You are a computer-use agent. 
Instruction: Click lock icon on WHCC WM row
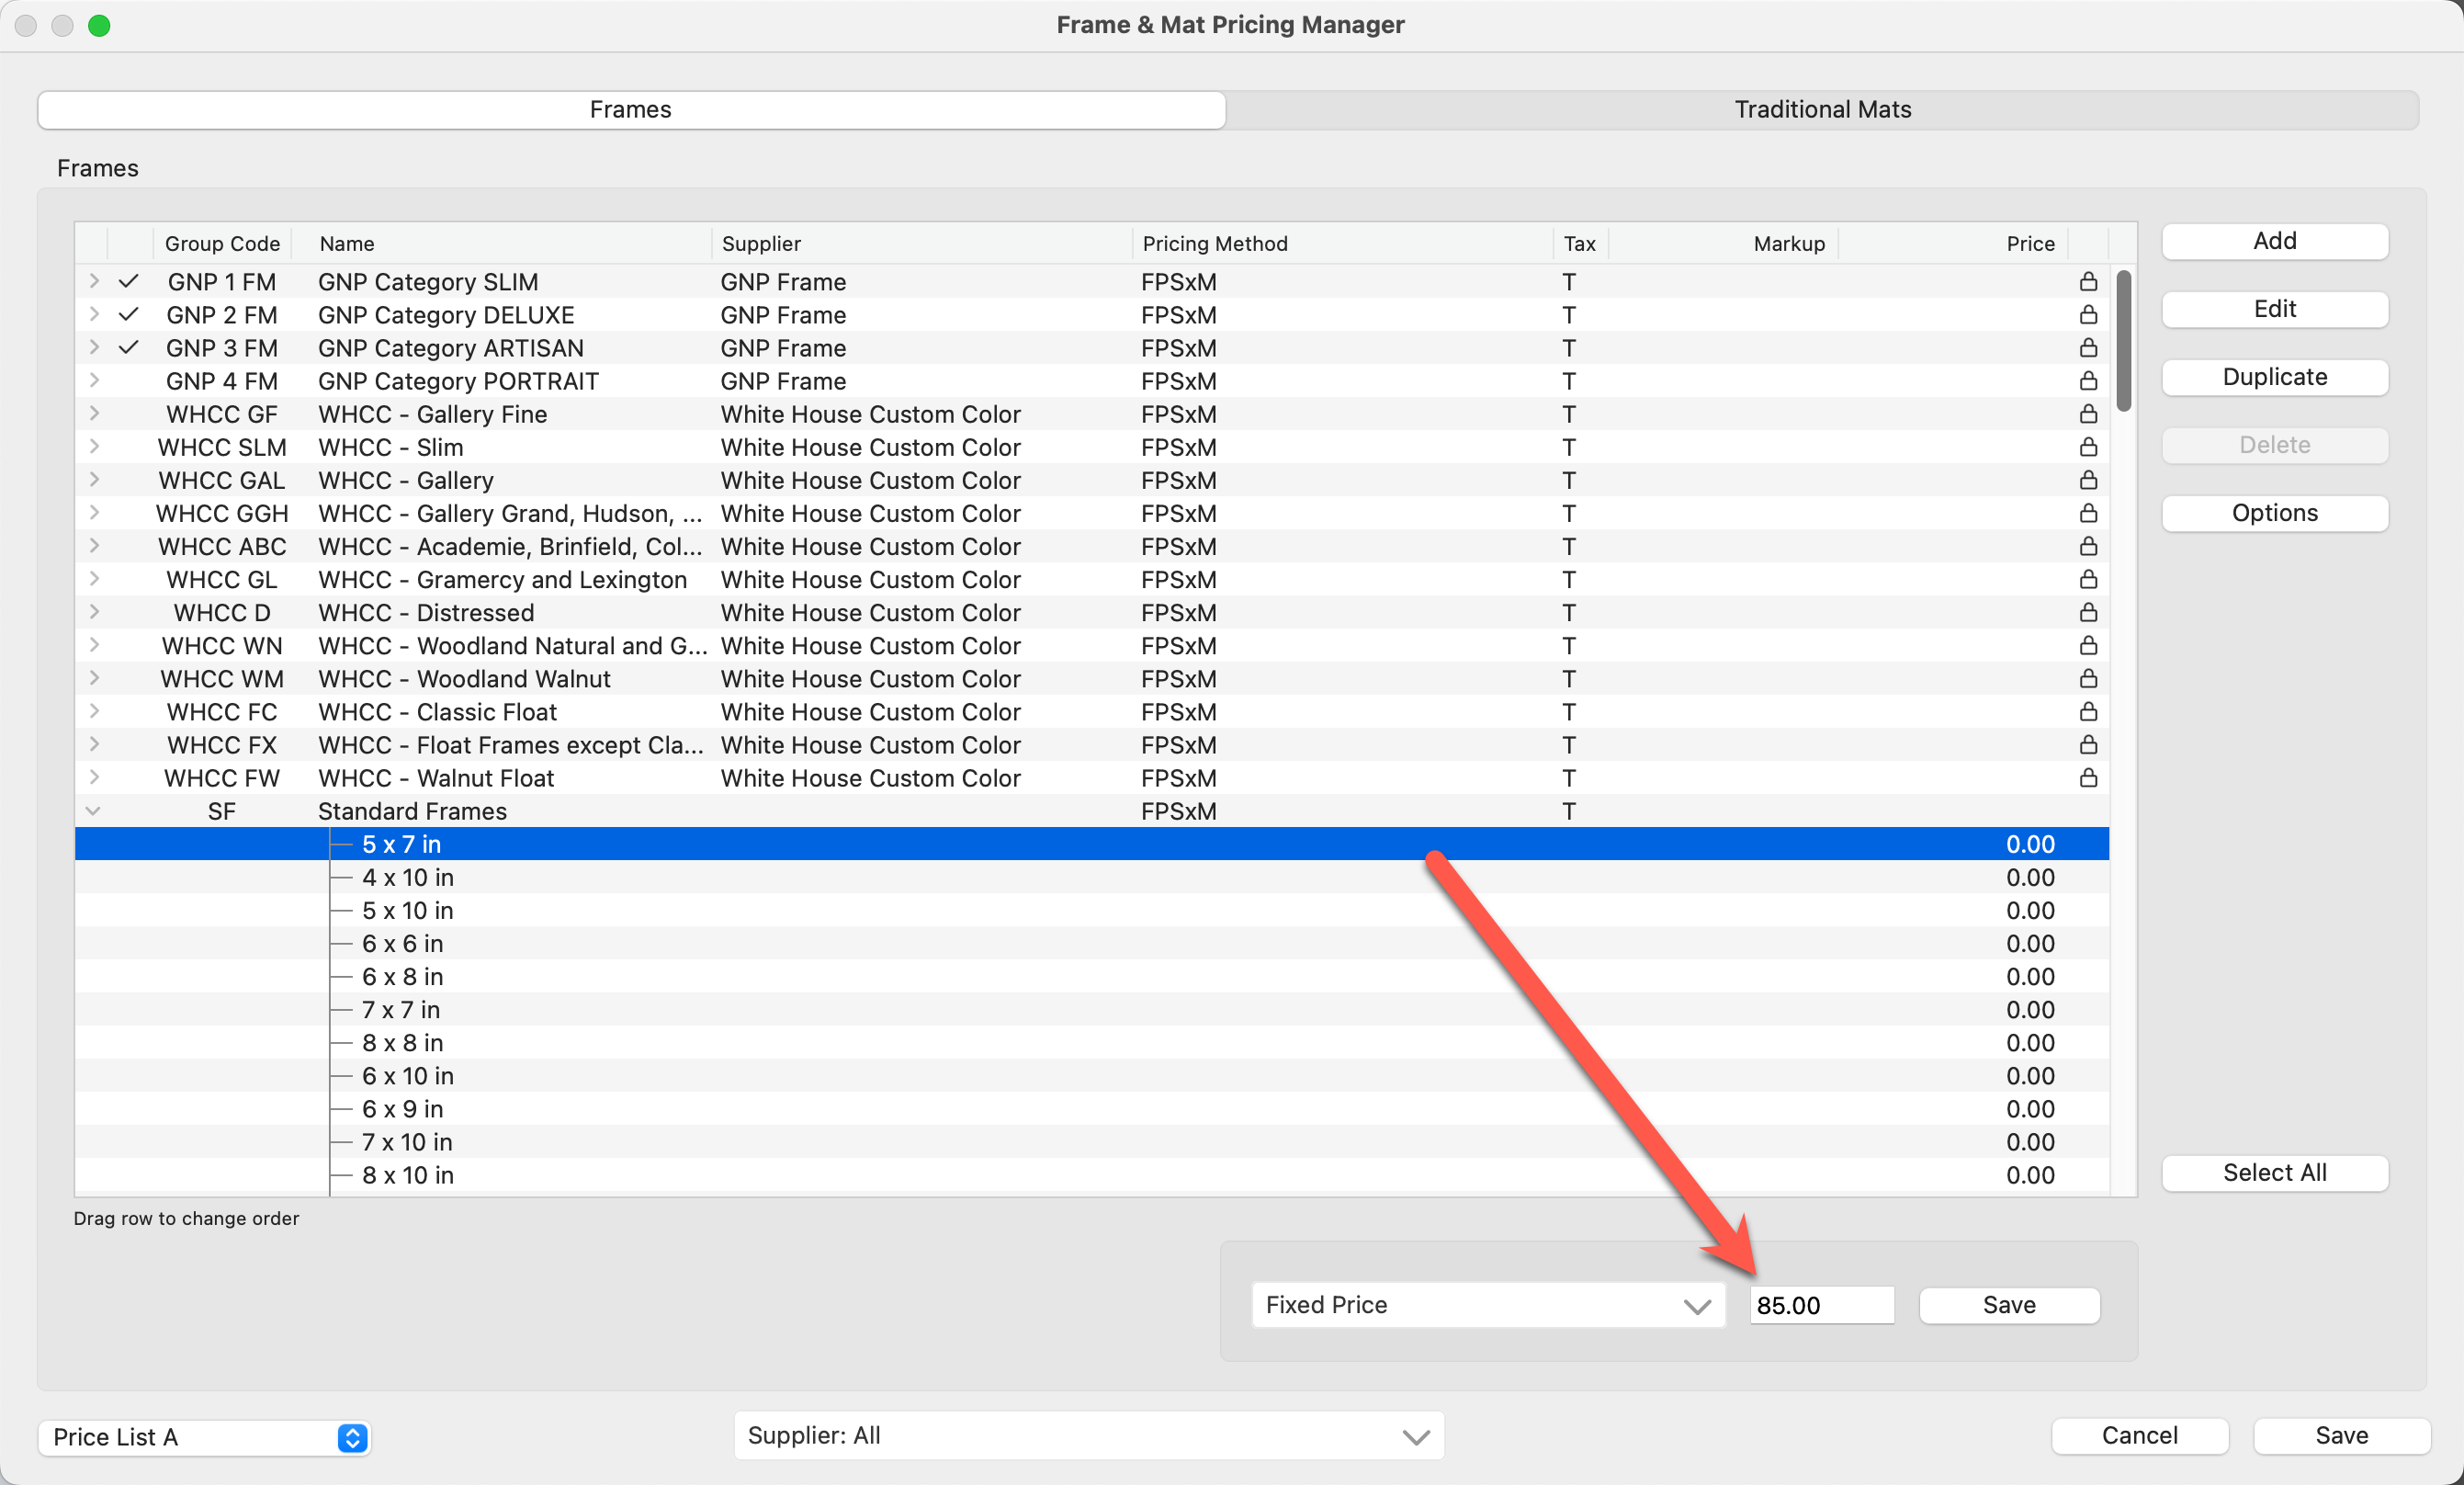(x=2088, y=679)
